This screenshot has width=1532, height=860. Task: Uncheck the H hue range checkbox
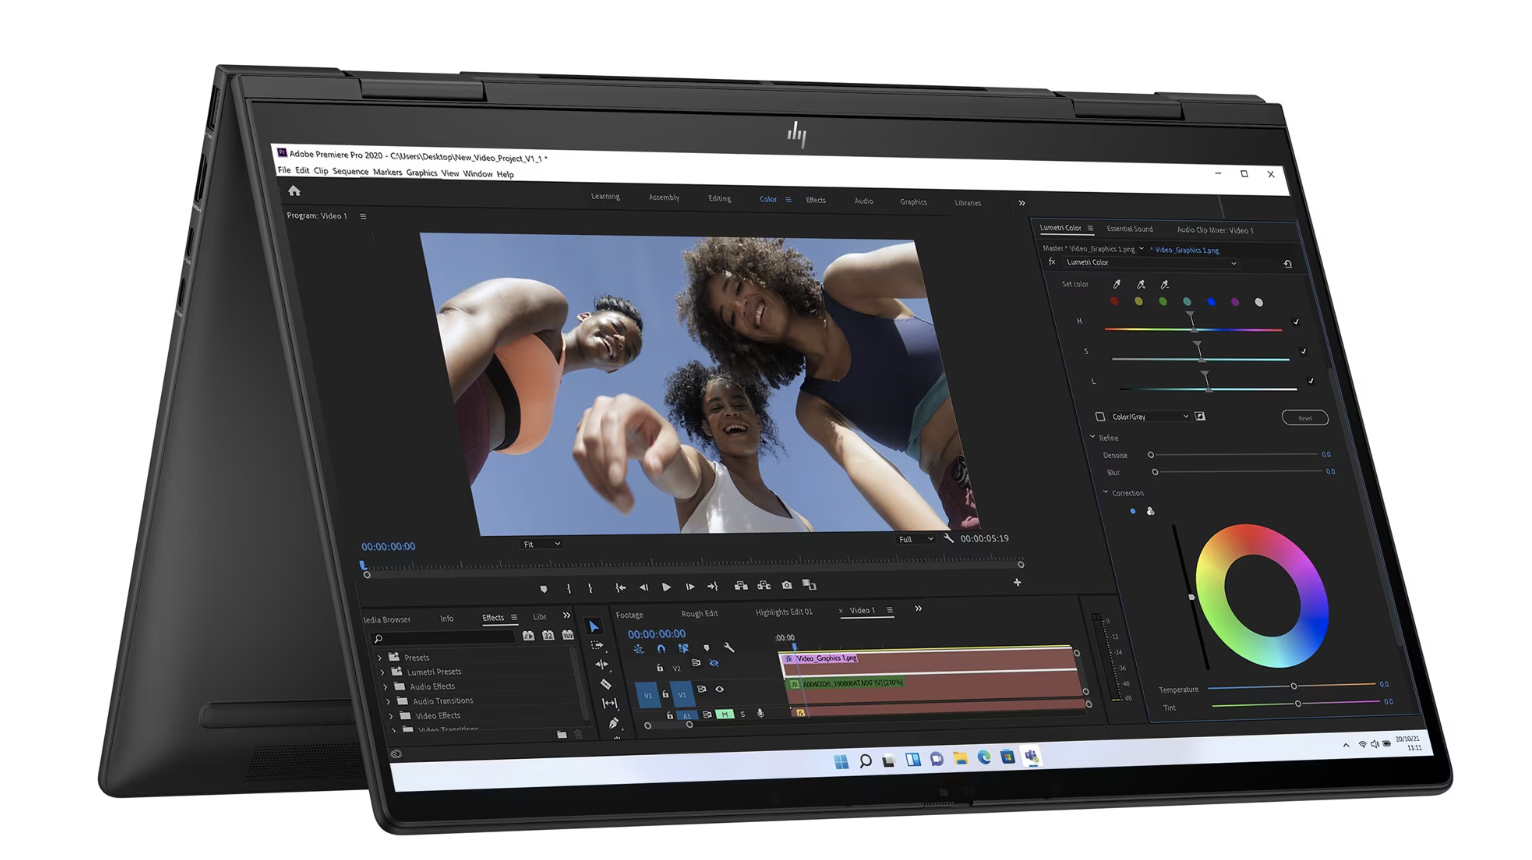click(1296, 322)
